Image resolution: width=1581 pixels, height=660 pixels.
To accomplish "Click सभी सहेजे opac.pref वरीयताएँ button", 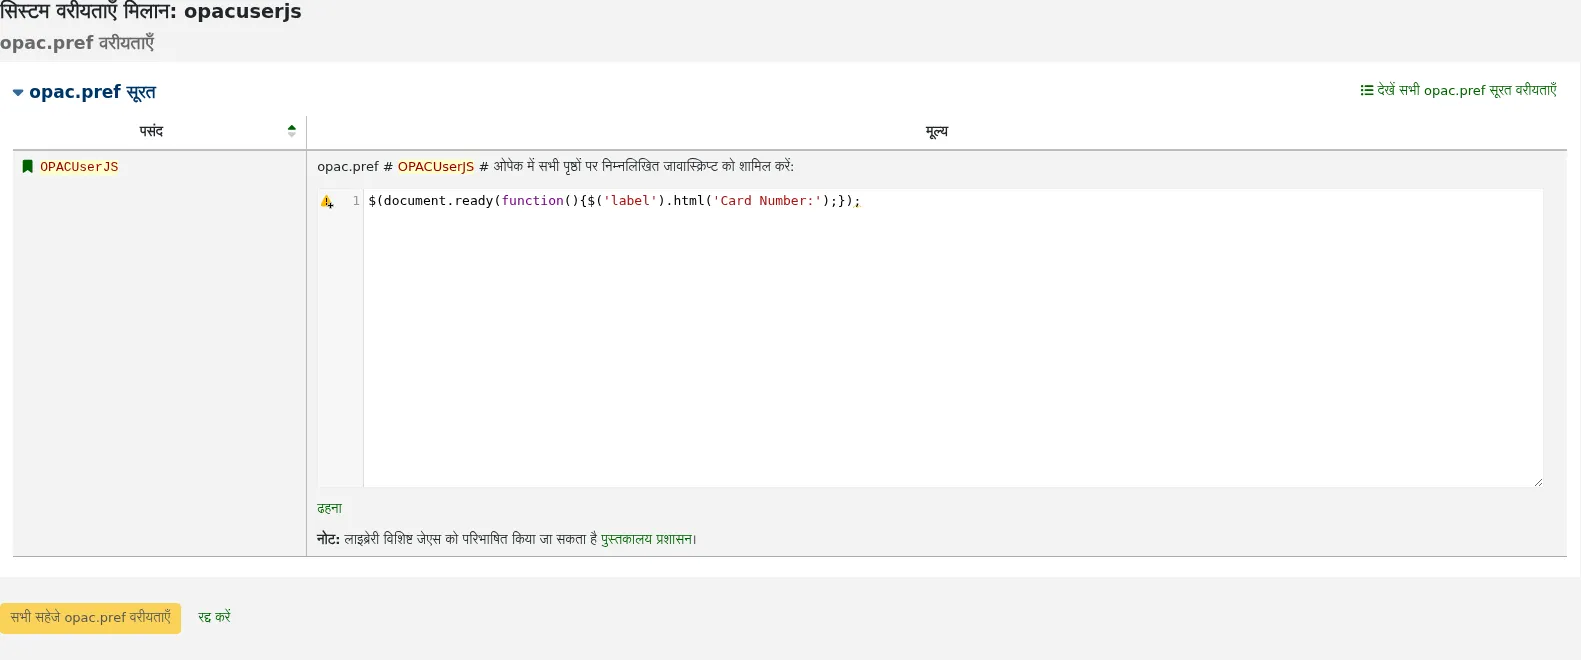I will (90, 618).
